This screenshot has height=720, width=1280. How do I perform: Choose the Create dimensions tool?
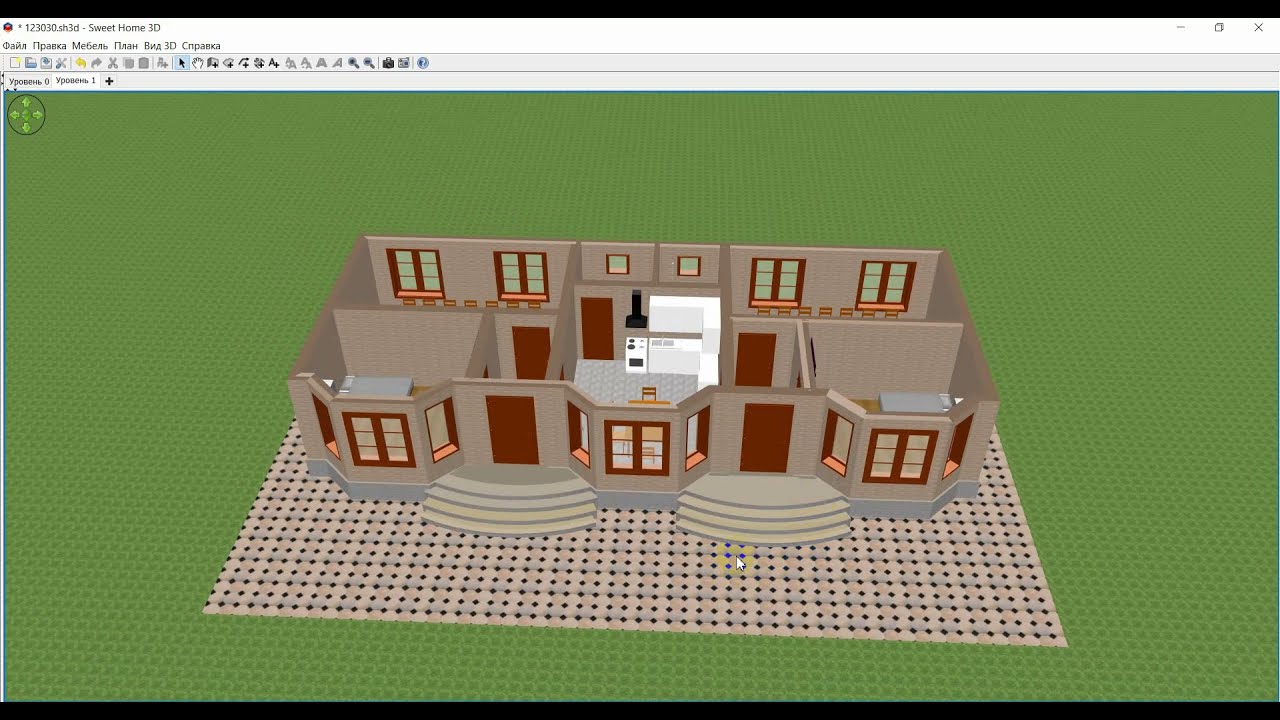(258, 63)
